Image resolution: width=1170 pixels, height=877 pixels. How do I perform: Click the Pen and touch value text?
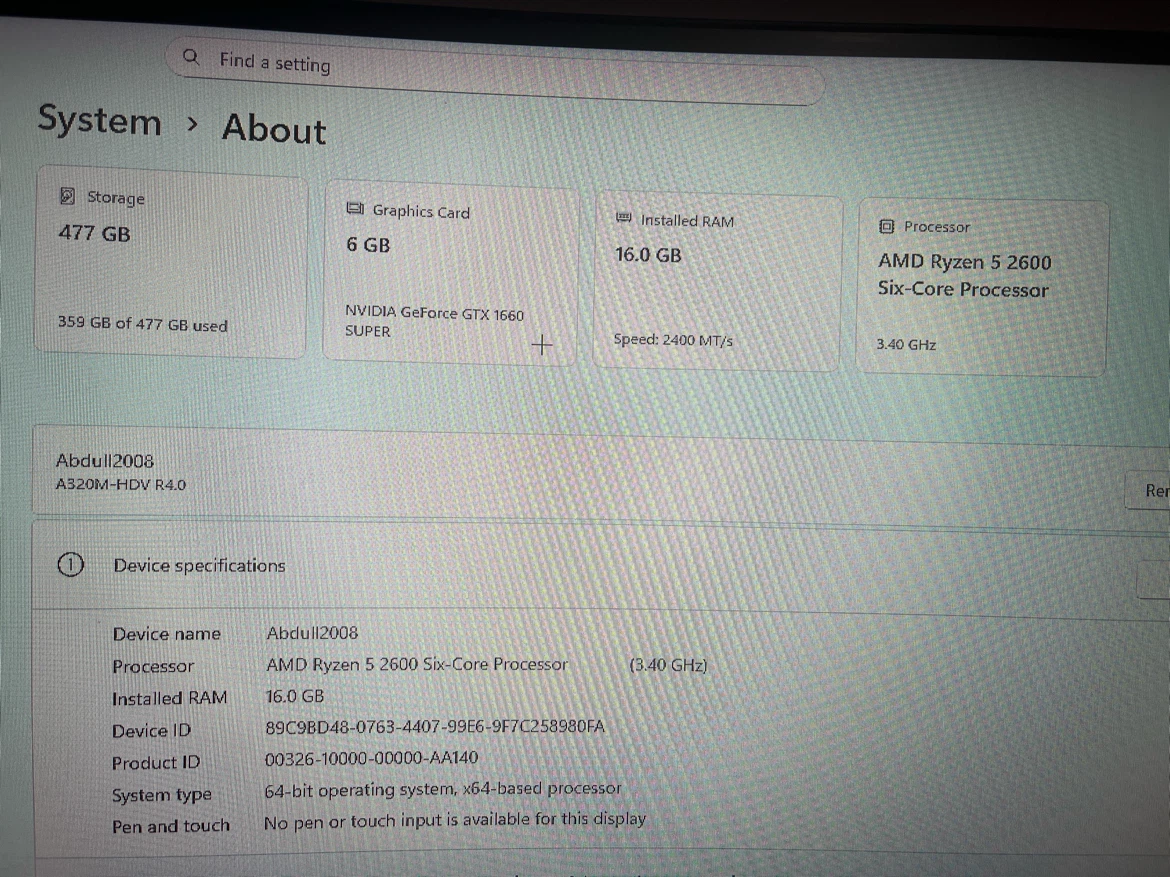pyautogui.click(x=455, y=820)
